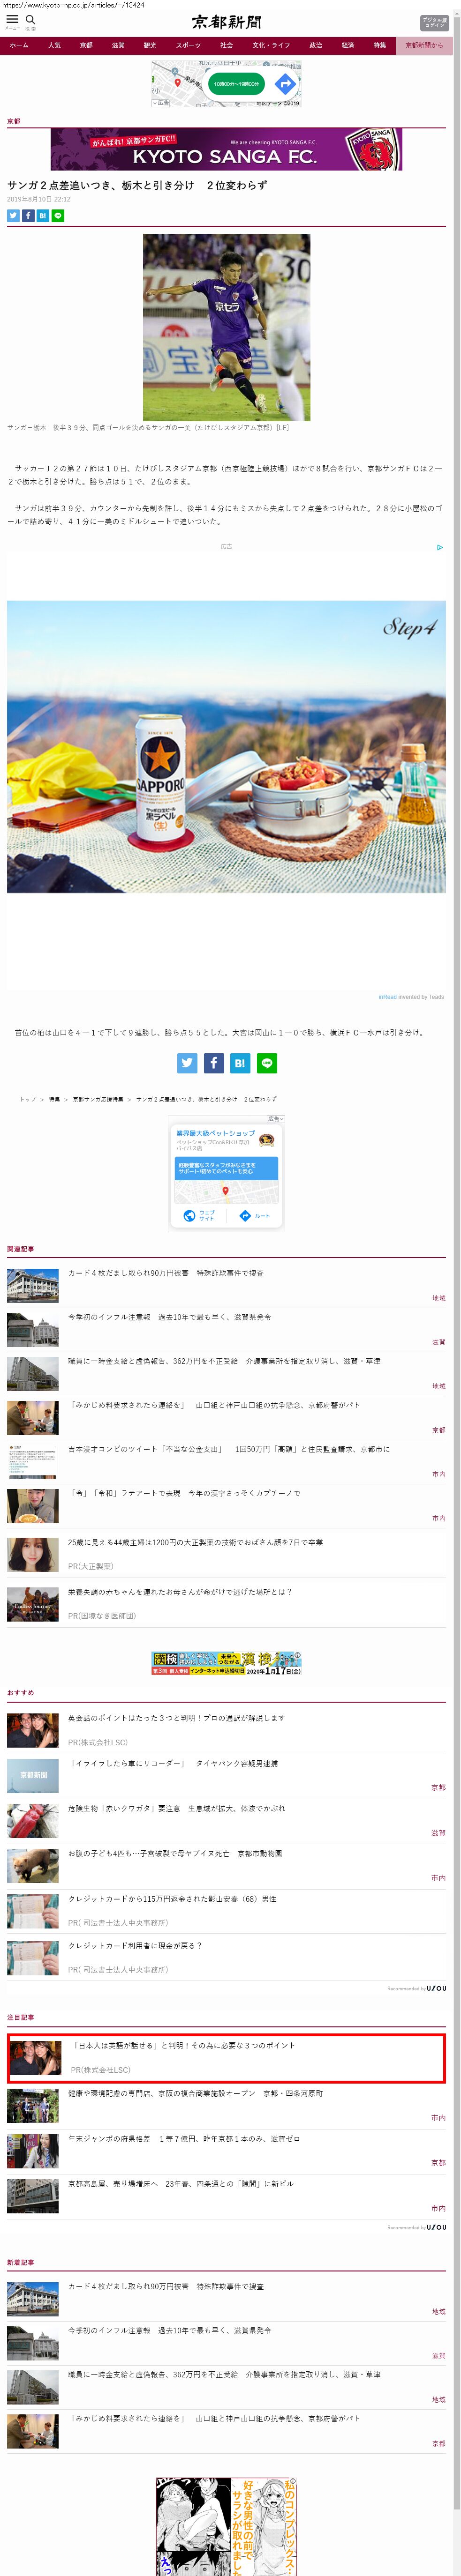Open the soccer player article photo

pos(226,327)
